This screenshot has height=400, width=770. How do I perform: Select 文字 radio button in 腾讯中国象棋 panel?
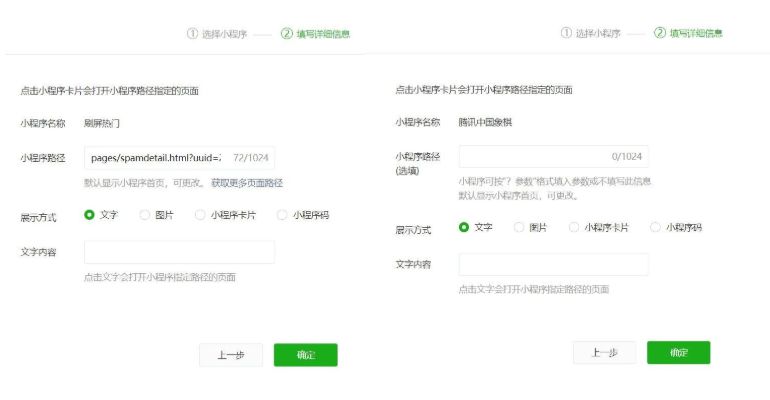tap(464, 227)
